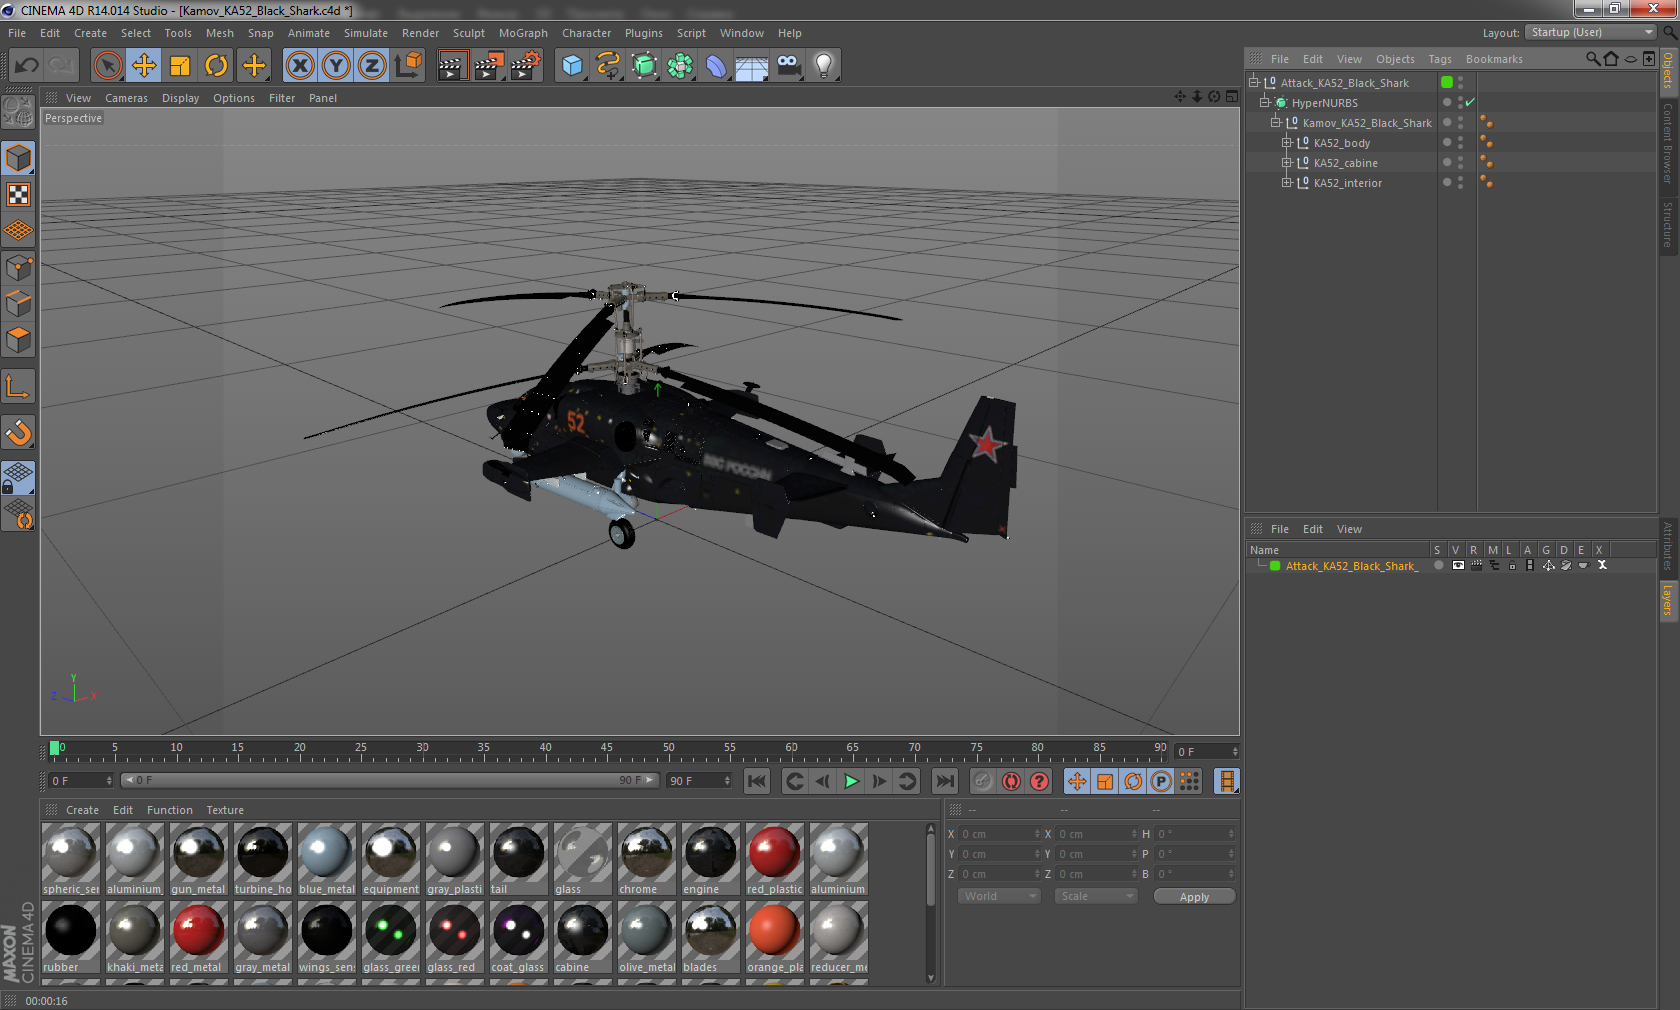Toggle X axis lock
Screen dimensions: 1680x1010
coord(300,66)
